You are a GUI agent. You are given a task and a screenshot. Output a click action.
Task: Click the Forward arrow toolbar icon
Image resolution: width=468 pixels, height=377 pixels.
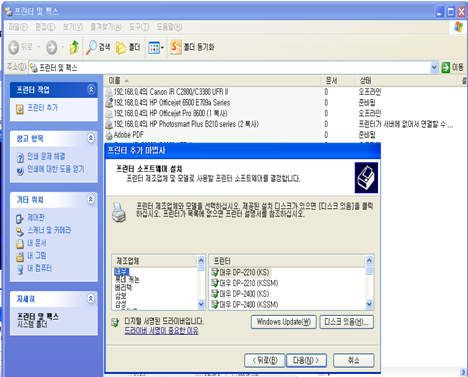[52, 47]
